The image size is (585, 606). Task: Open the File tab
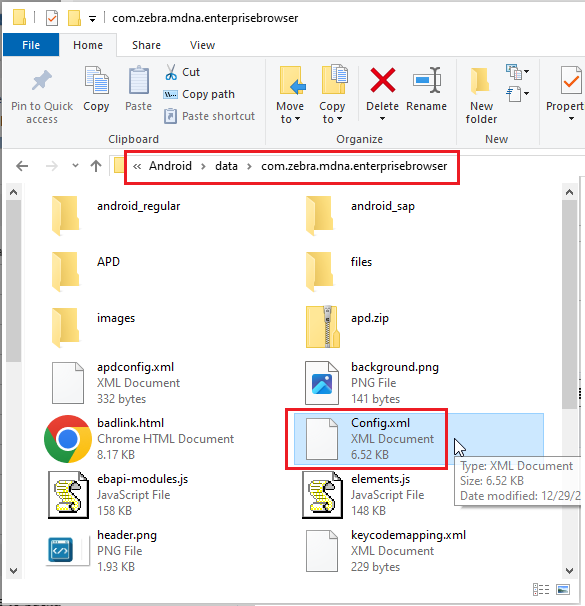[x=31, y=45]
